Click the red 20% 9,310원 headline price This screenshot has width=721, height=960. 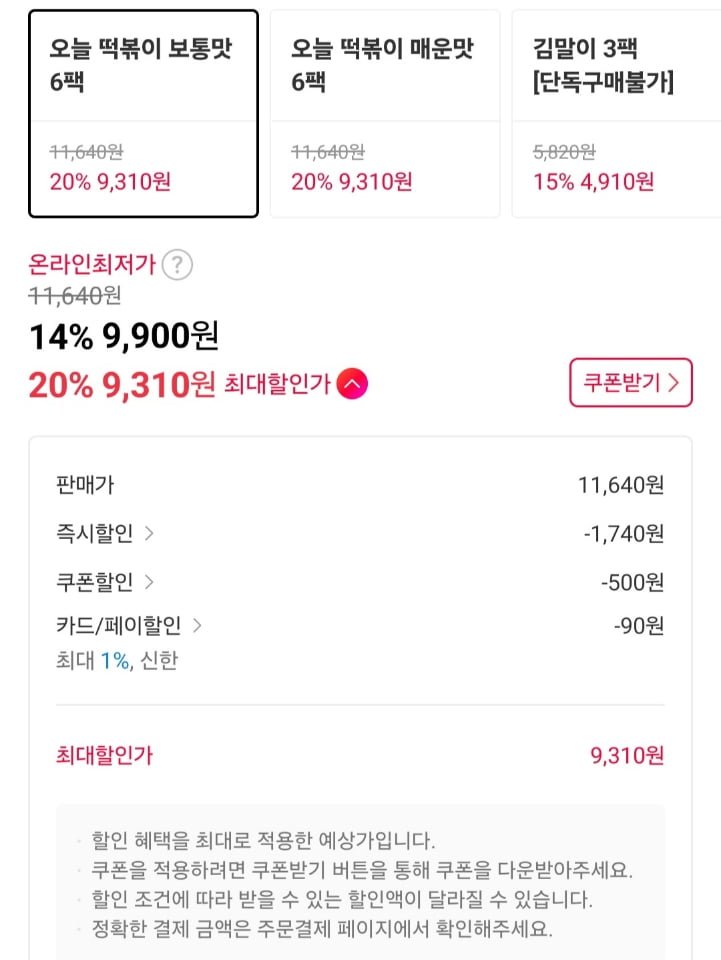(x=121, y=384)
